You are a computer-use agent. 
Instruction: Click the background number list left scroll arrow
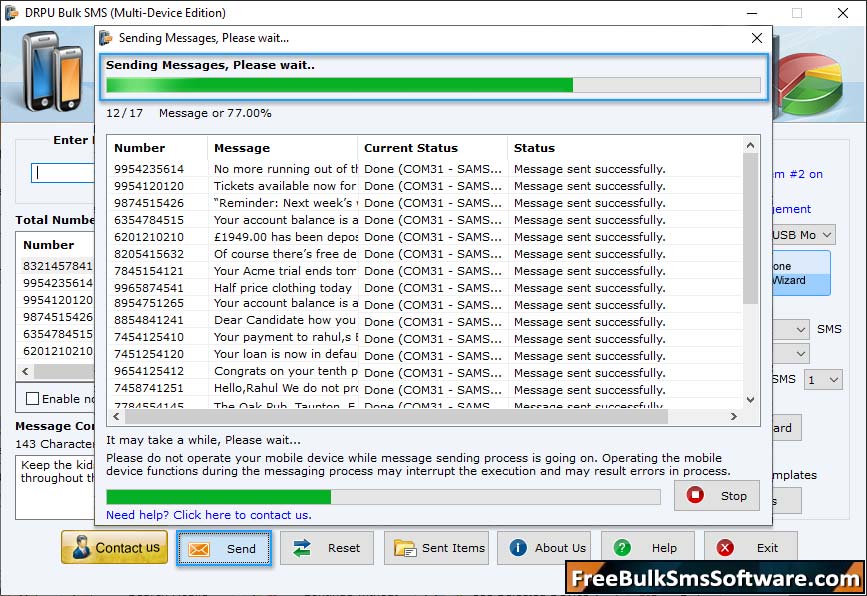click(25, 372)
